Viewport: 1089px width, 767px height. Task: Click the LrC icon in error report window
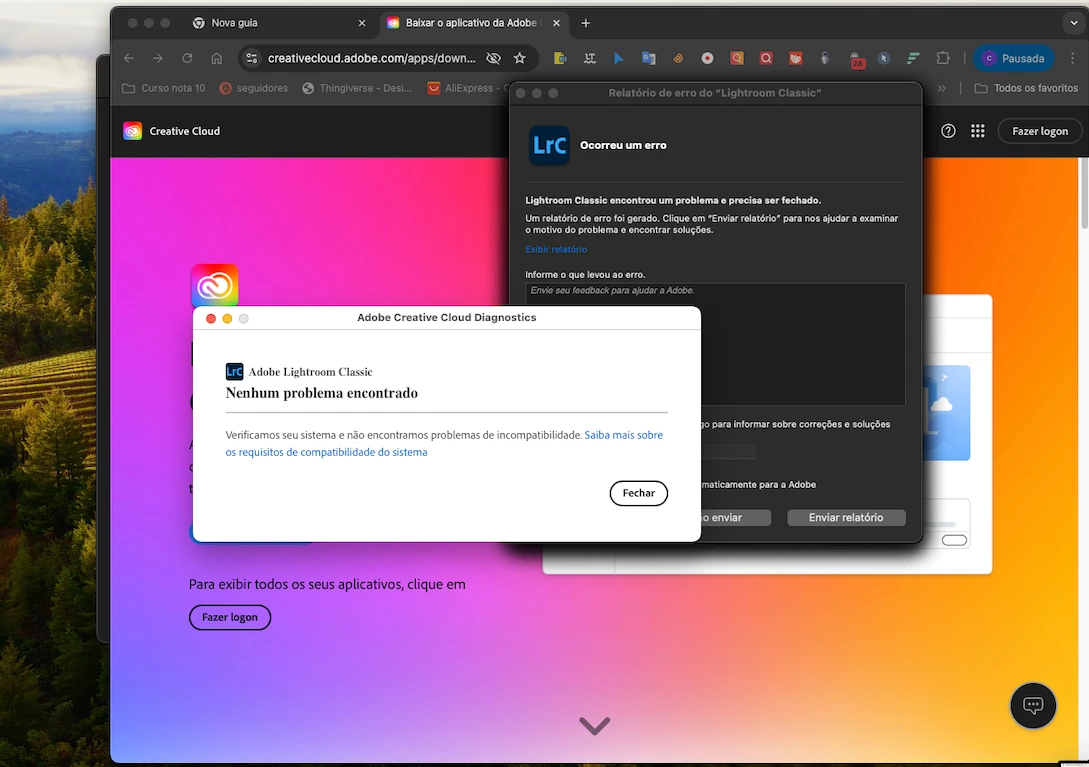549,145
